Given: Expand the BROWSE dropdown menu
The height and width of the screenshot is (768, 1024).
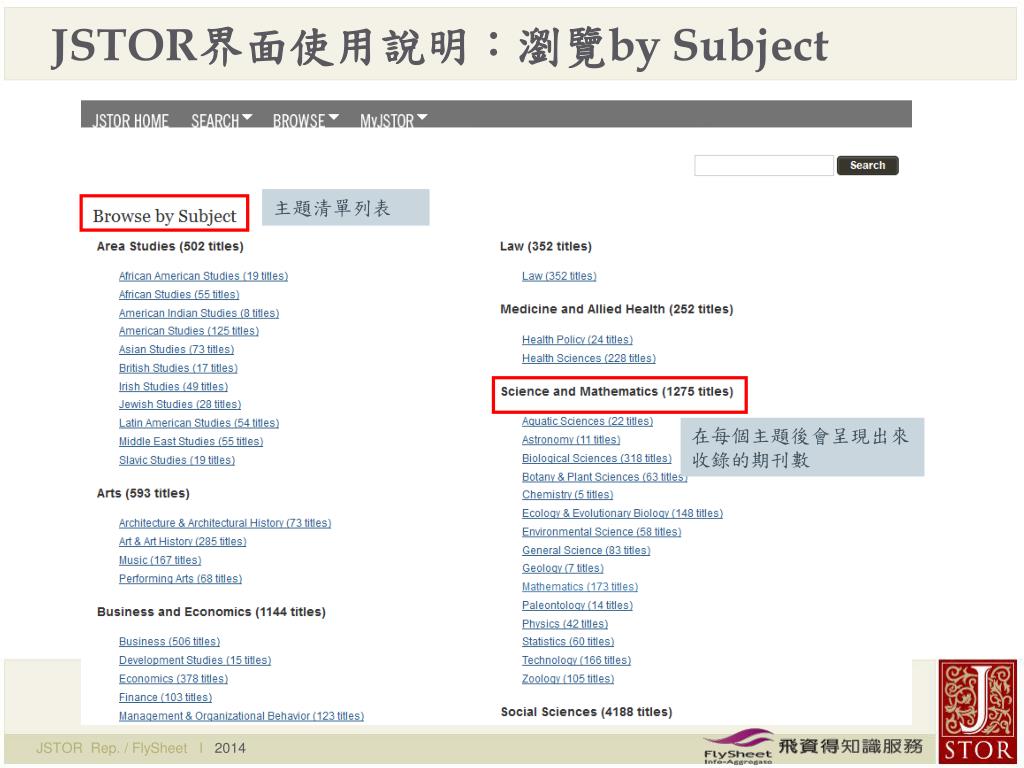Looking at the screenshot, I should [x=306, y=121].
